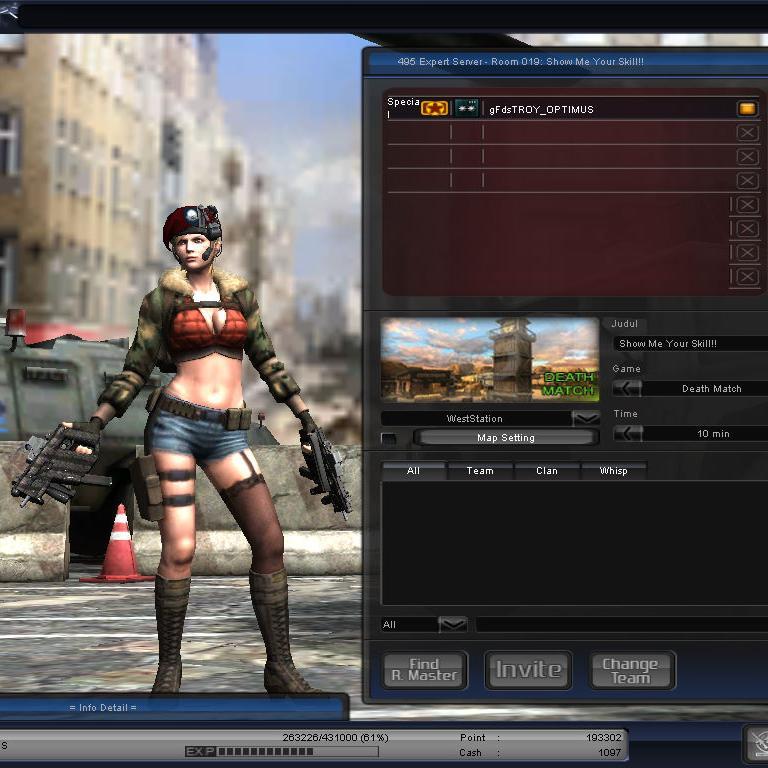
Task: Click the chat message display area
Action: click(x=574, y=544)
